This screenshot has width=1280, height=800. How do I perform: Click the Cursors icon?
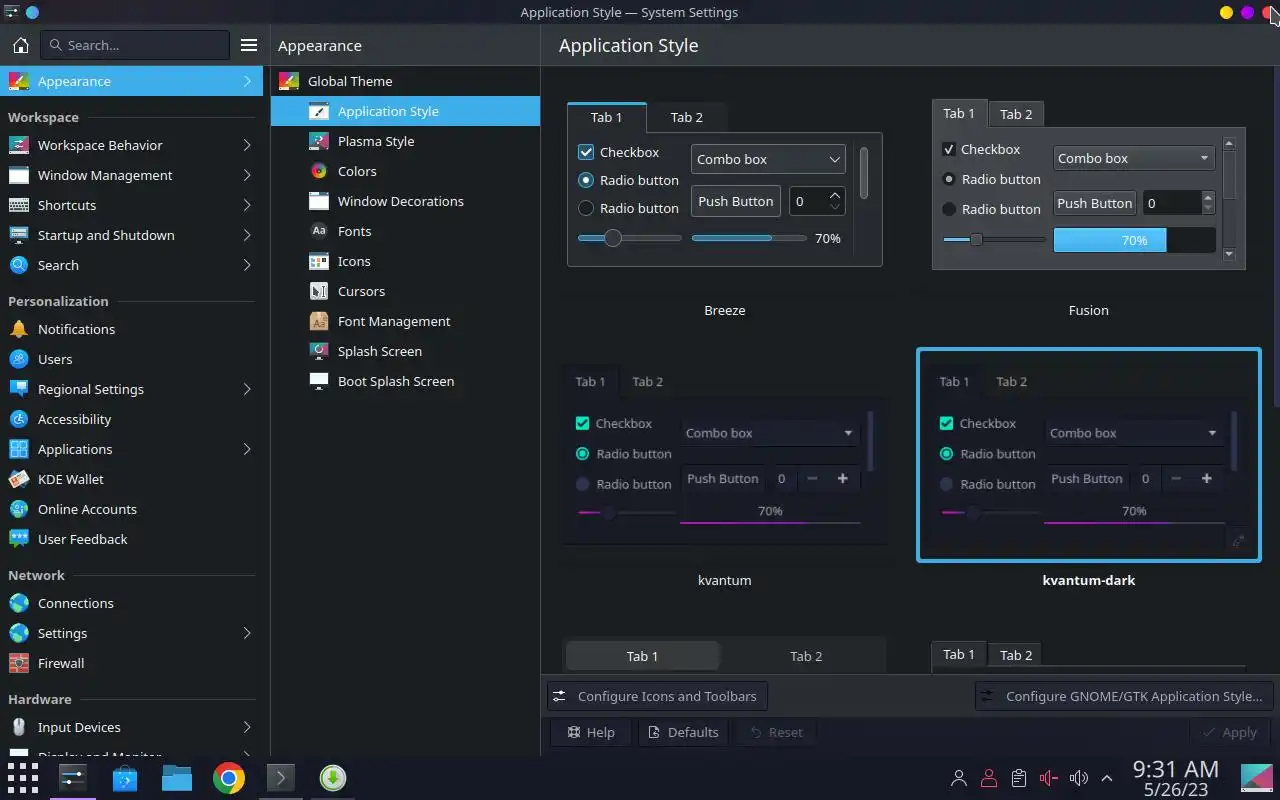tap(319, 291)
